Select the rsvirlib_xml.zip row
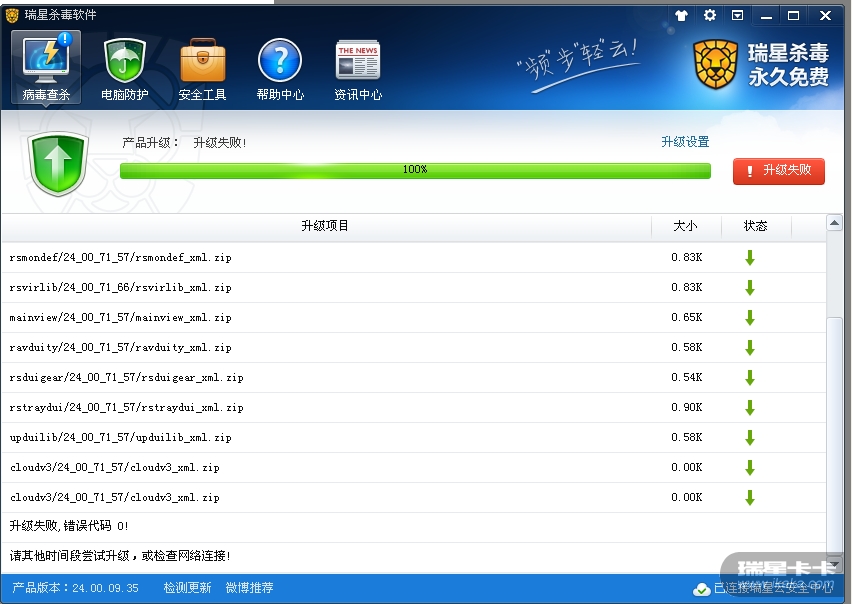Viewport: 853px width, 604px height. click(413, 287)
